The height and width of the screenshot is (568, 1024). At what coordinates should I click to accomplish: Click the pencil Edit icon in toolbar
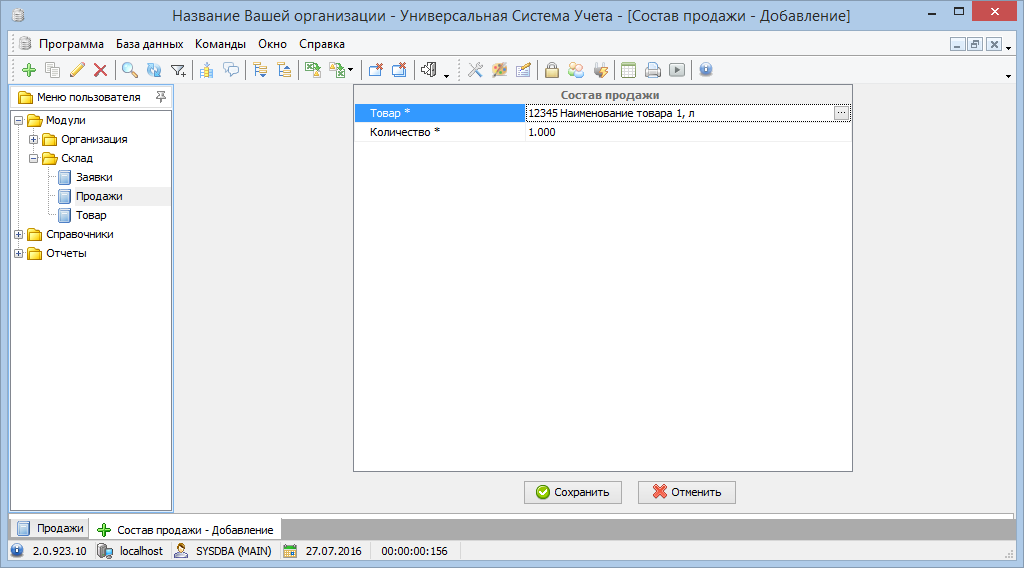[77, 70]
